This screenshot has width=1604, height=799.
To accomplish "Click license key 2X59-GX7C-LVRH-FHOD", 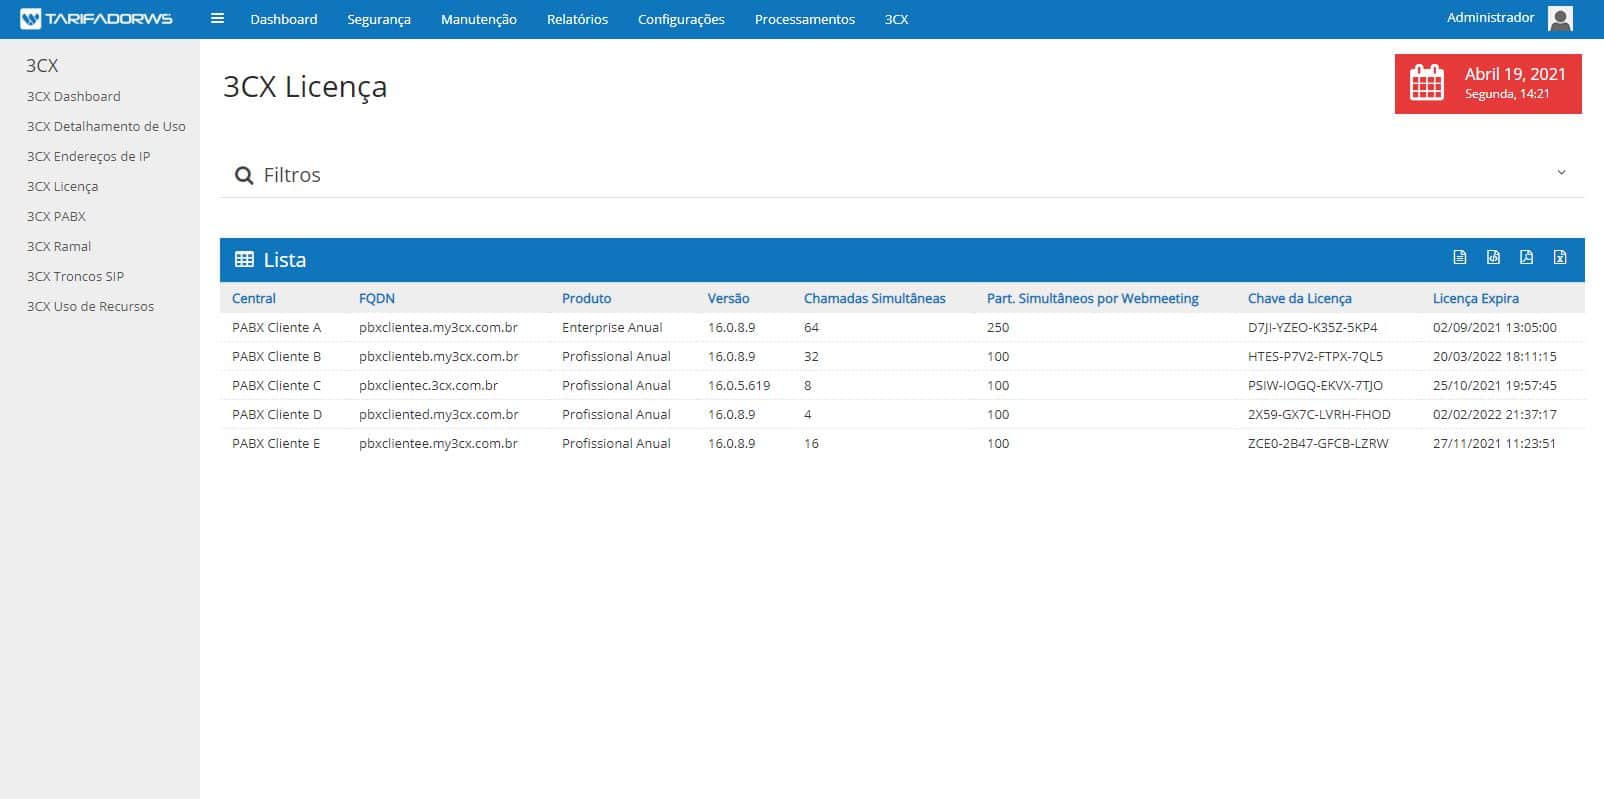I will [x=1319, y=414].
